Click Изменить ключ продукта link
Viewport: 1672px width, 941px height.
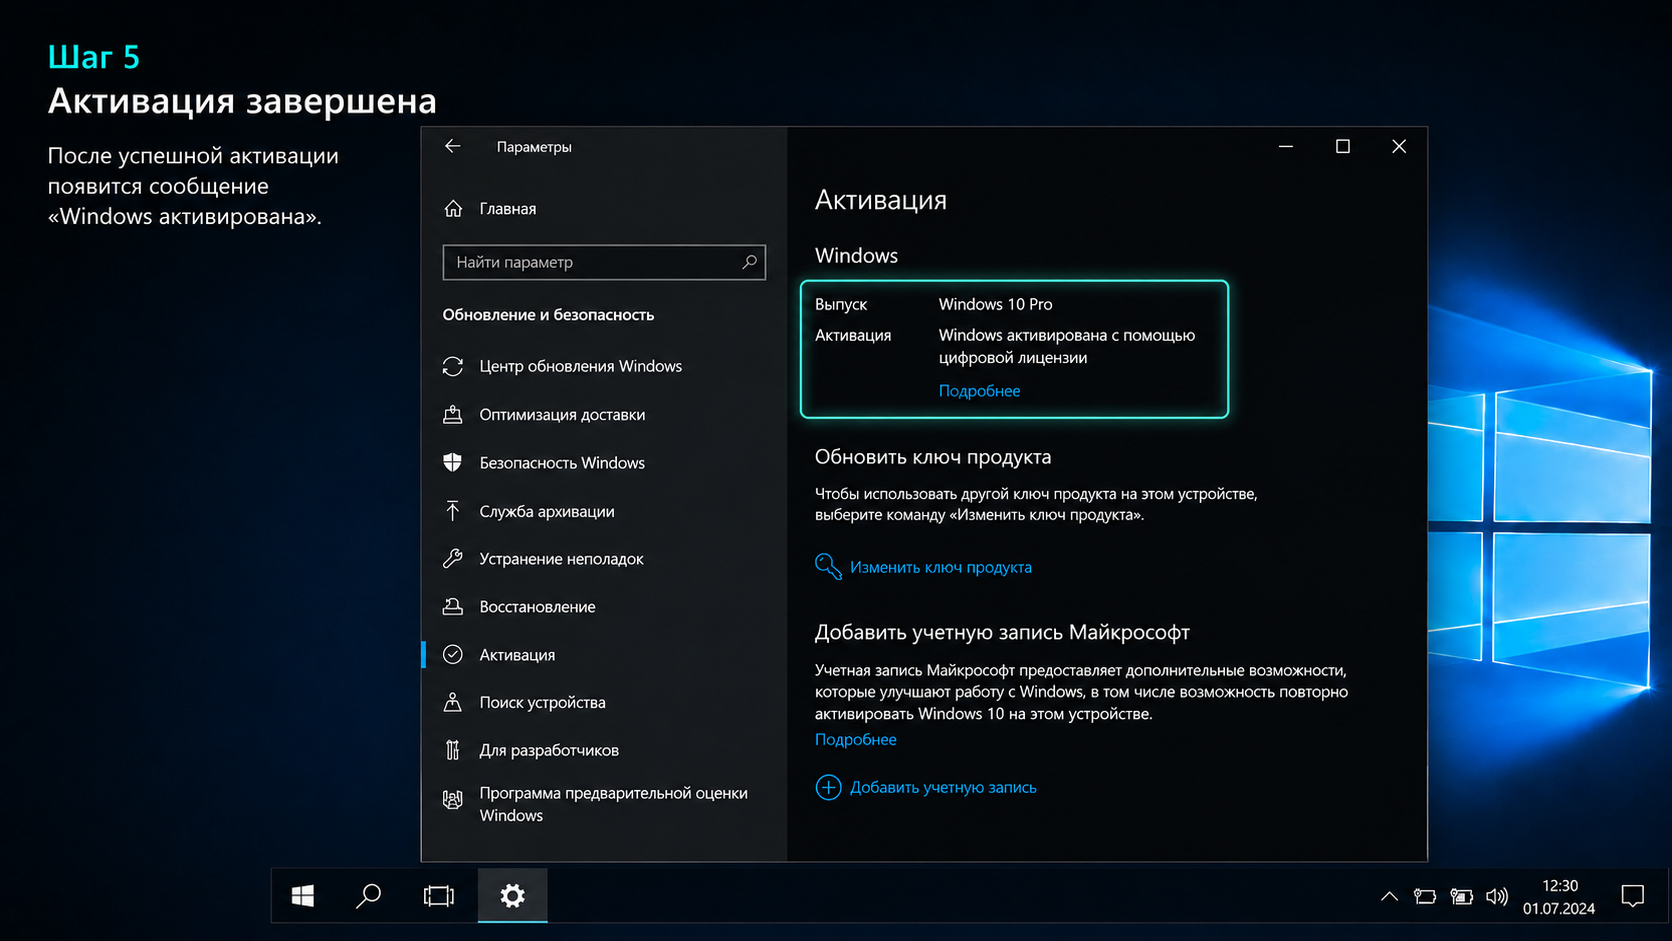[x=940, y=567]
